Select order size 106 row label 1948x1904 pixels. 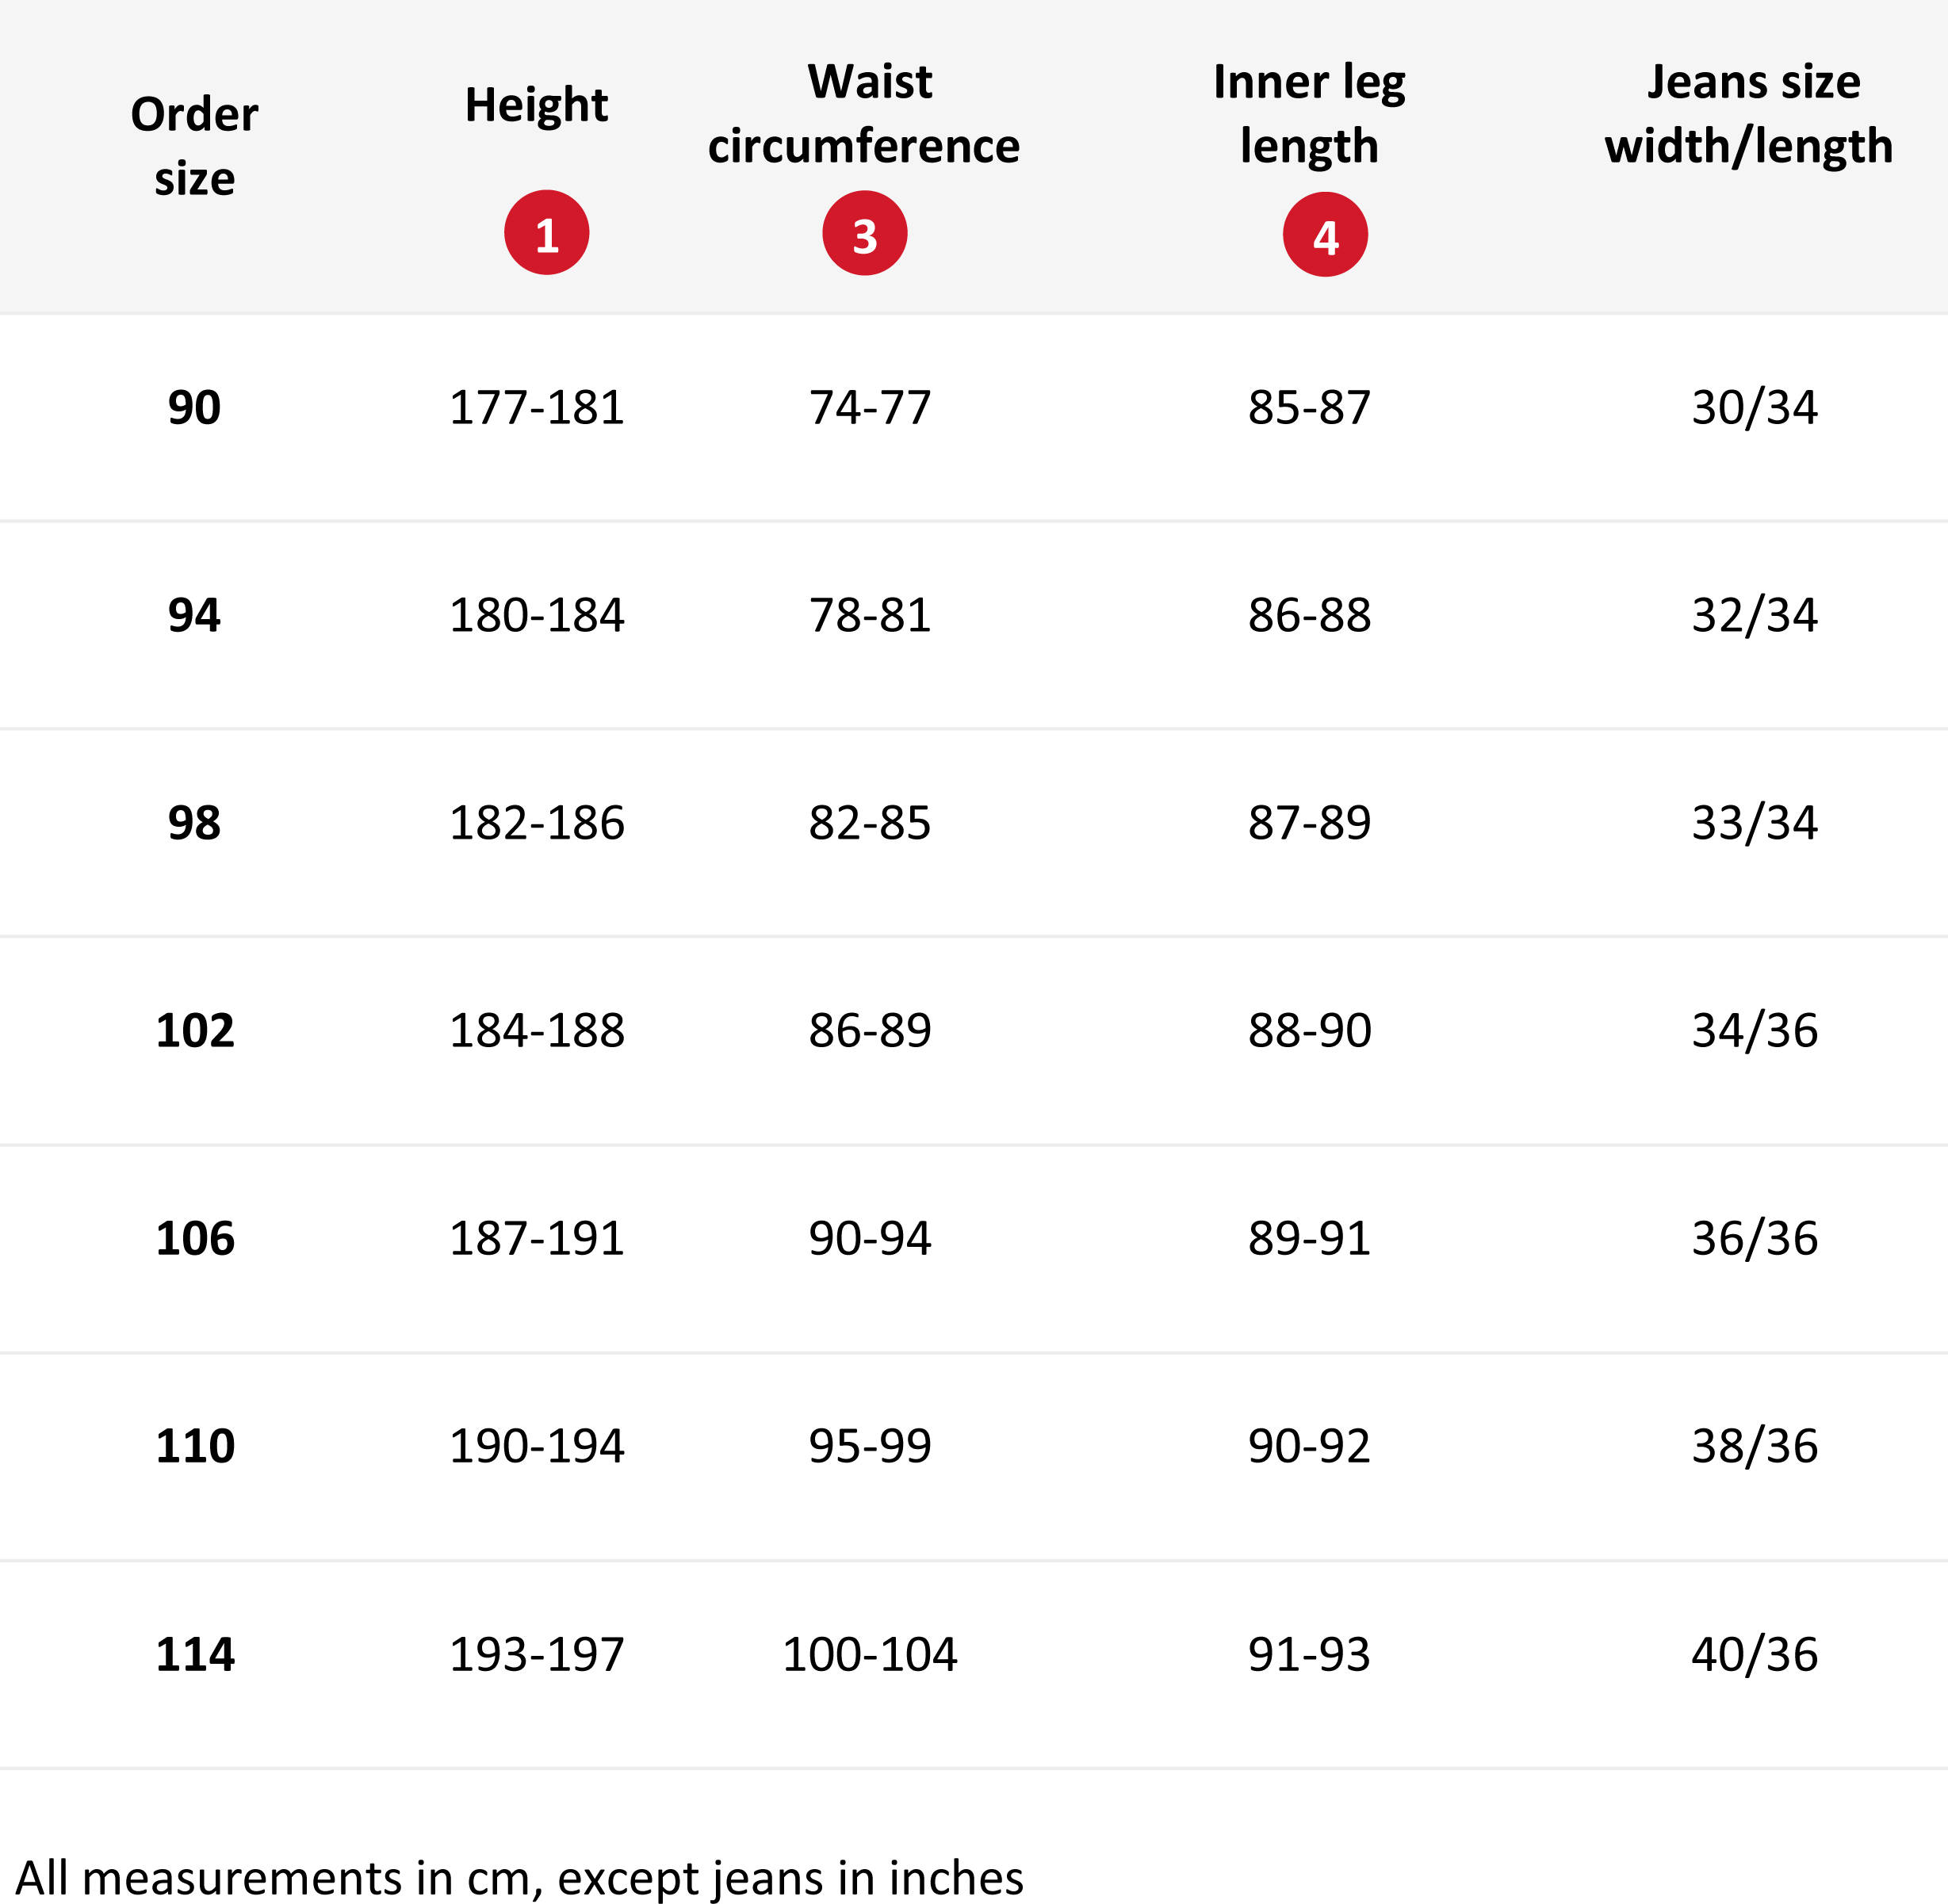[x=195, y=1237]
